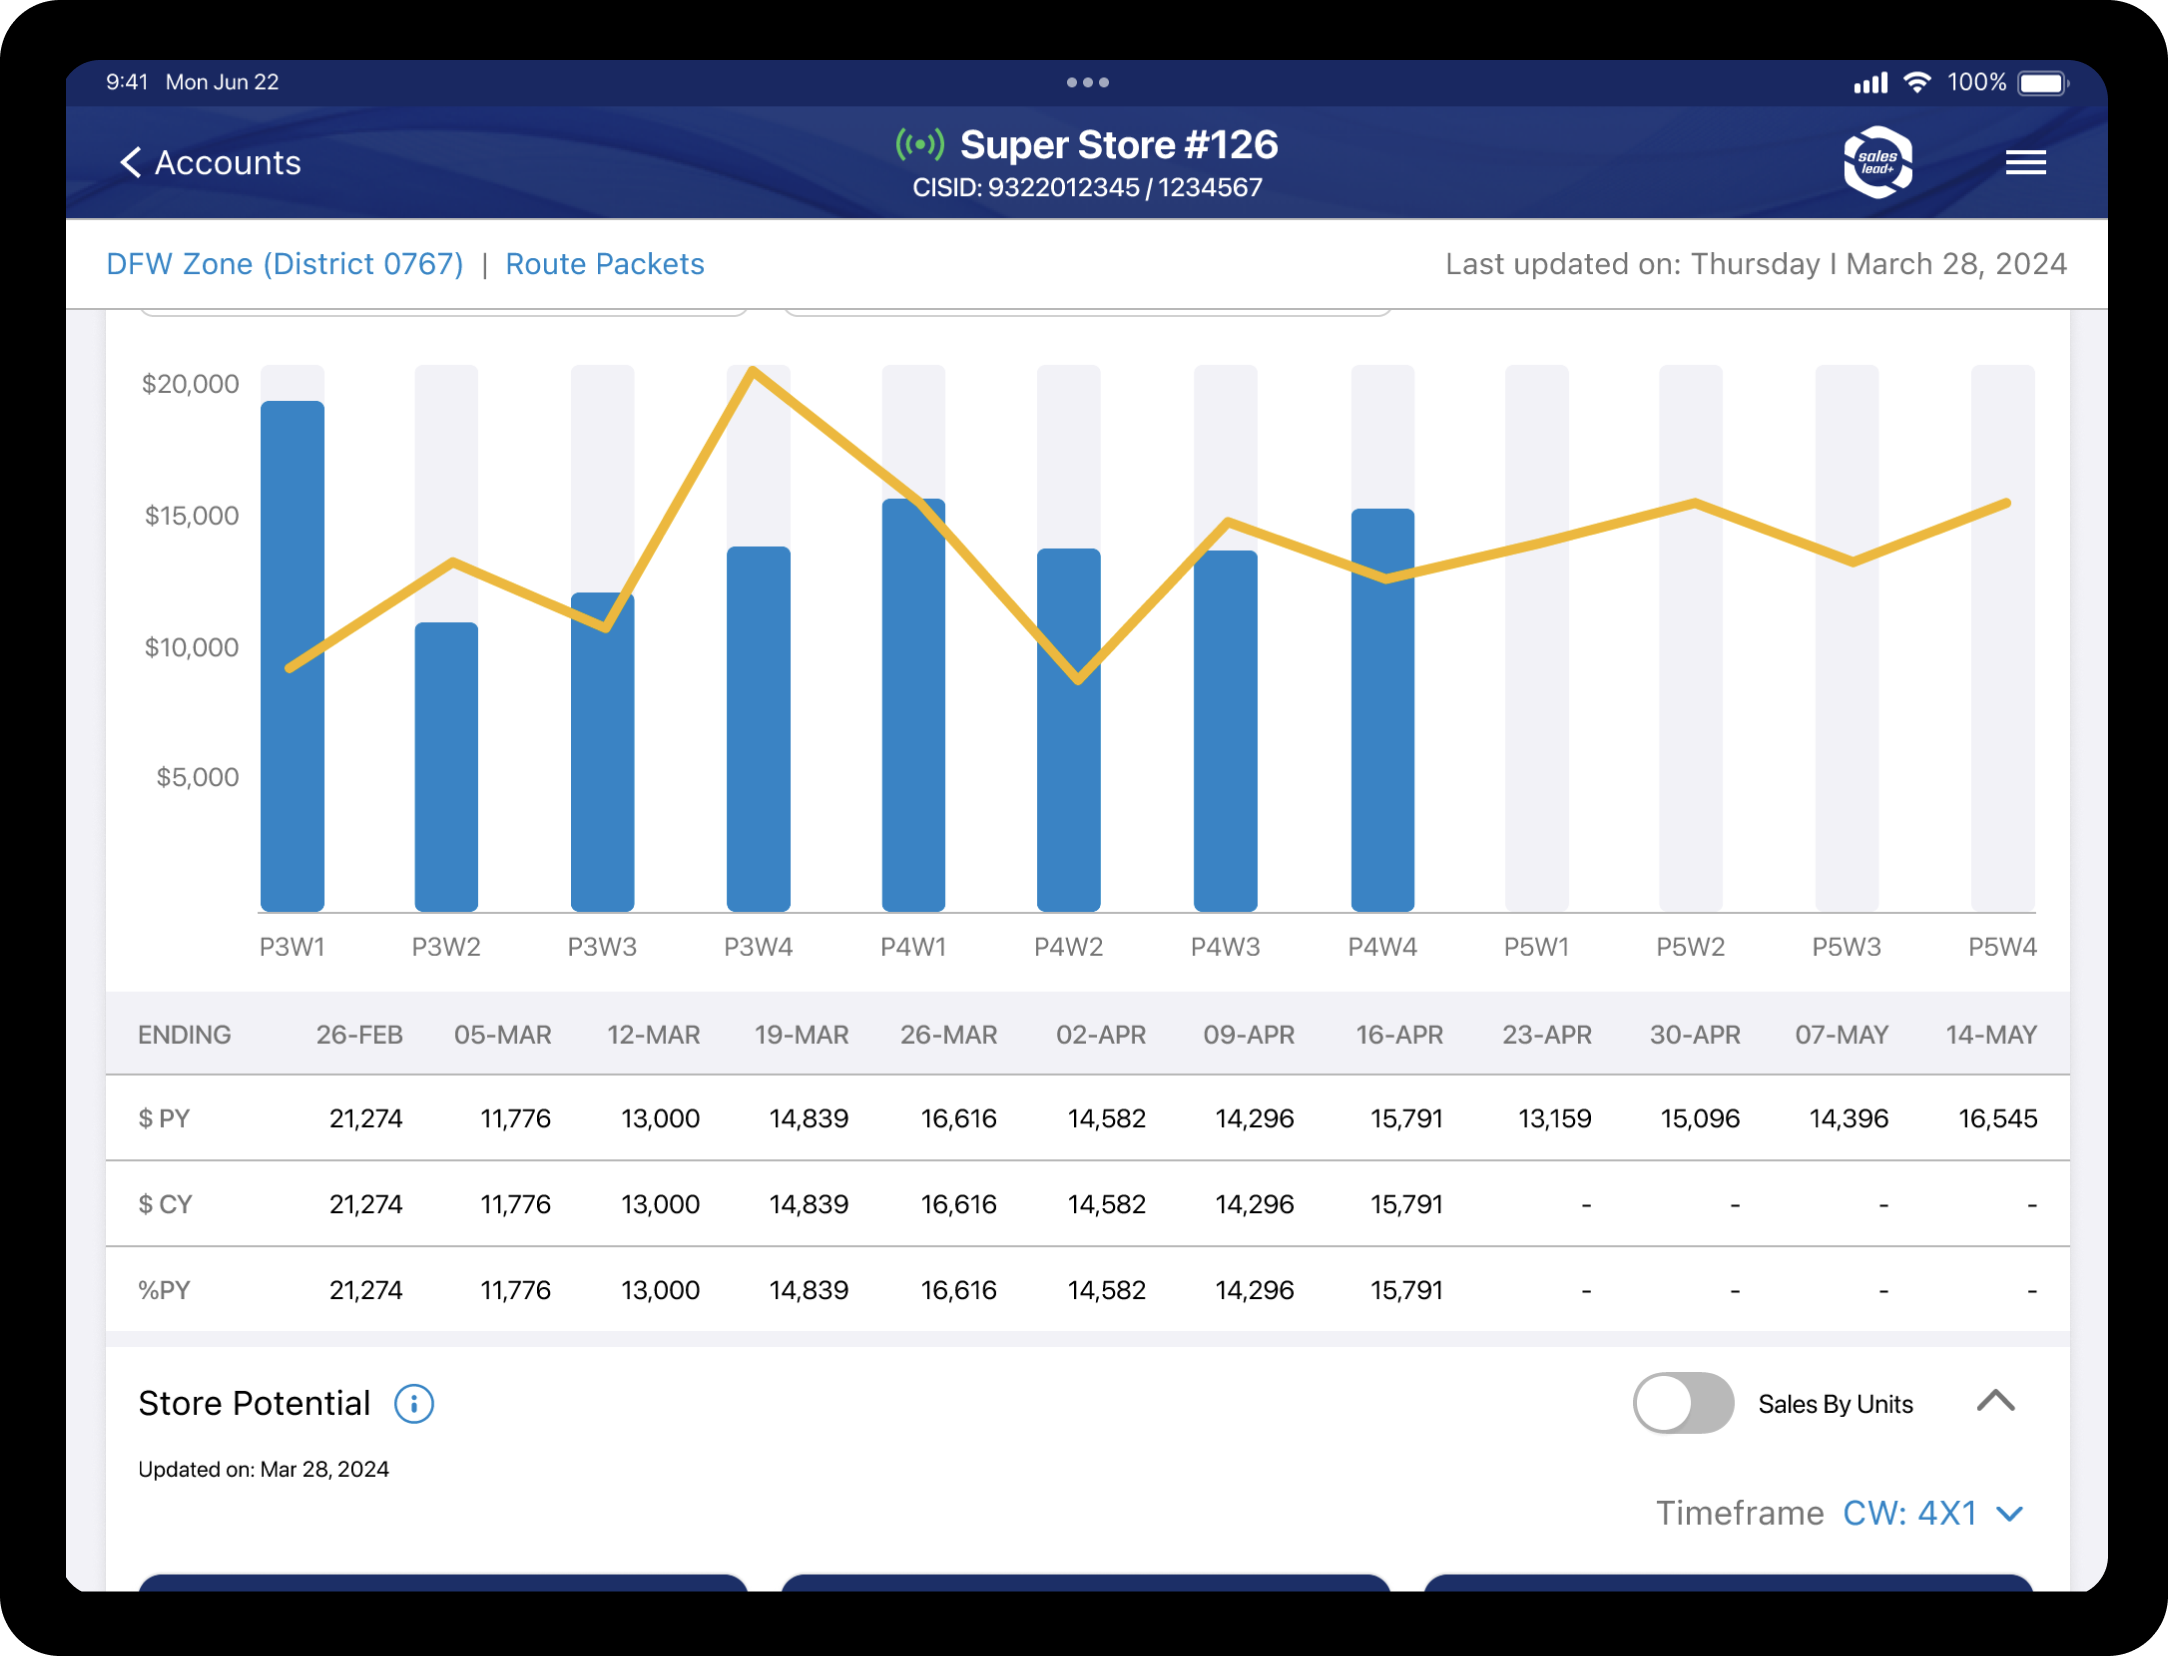The image size is (2168, 1656).
Task: Tap the Store Potential info icon
Action: 413,1404
